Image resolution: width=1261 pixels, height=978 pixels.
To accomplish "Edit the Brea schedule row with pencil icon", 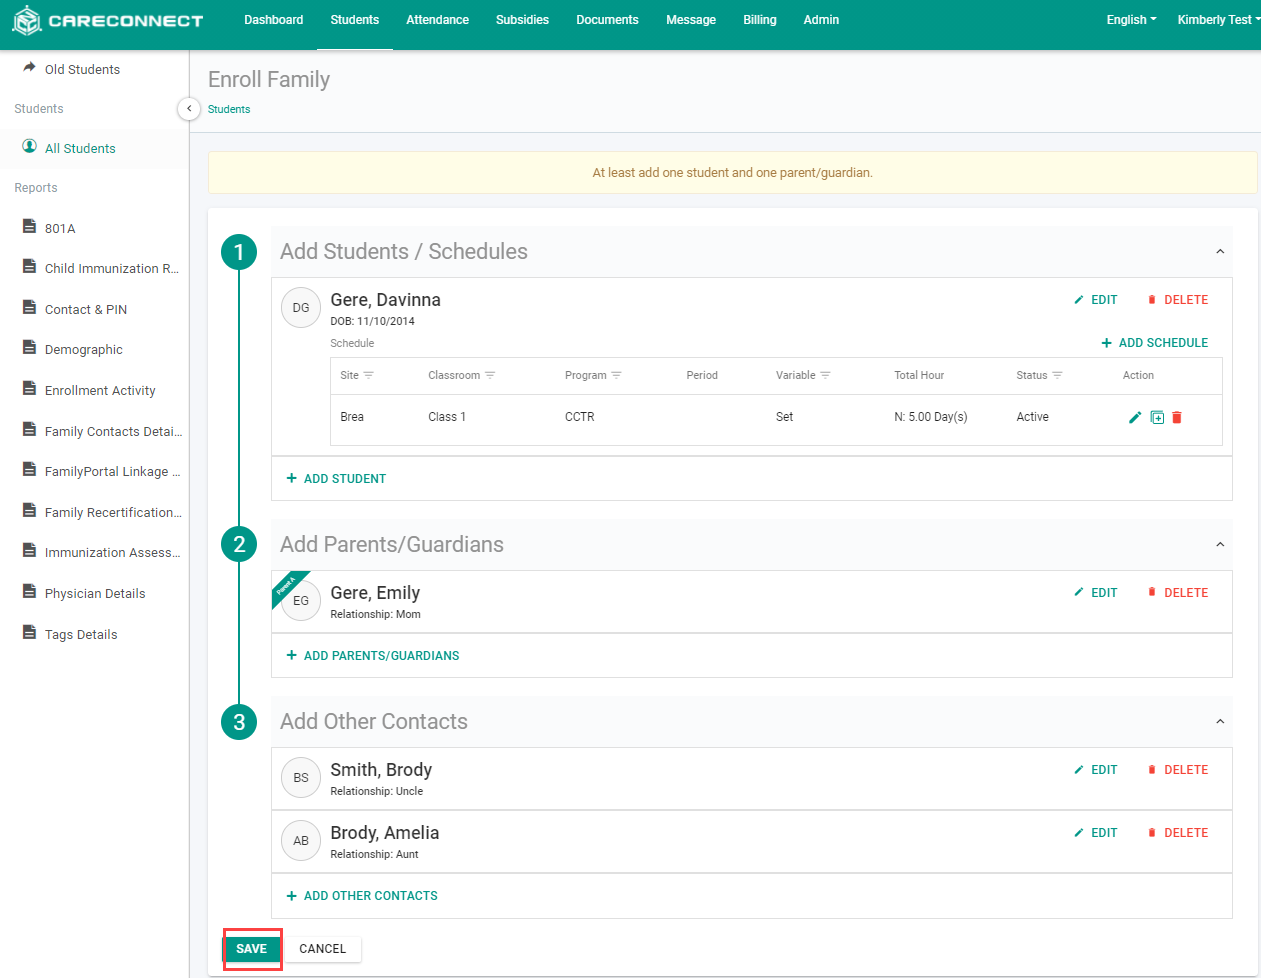I will pos(1135,418).
